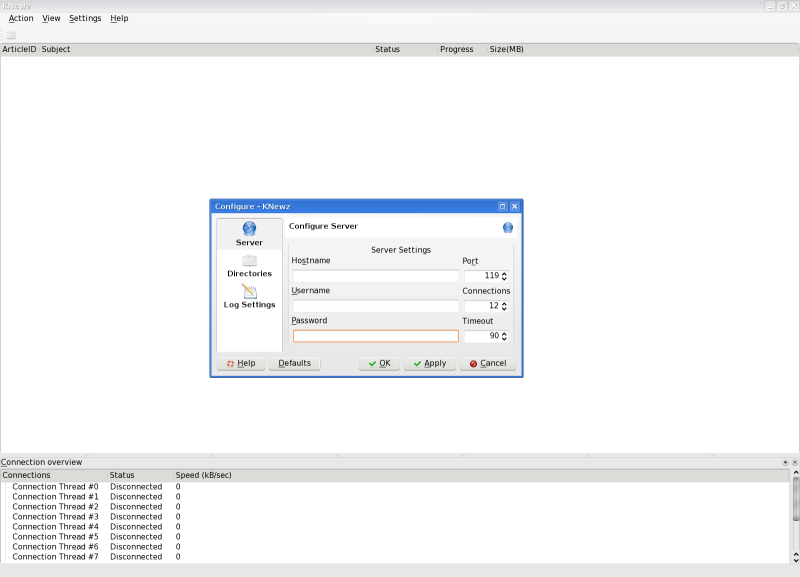Click the main window toolbar icon

(x=11, y=35)
